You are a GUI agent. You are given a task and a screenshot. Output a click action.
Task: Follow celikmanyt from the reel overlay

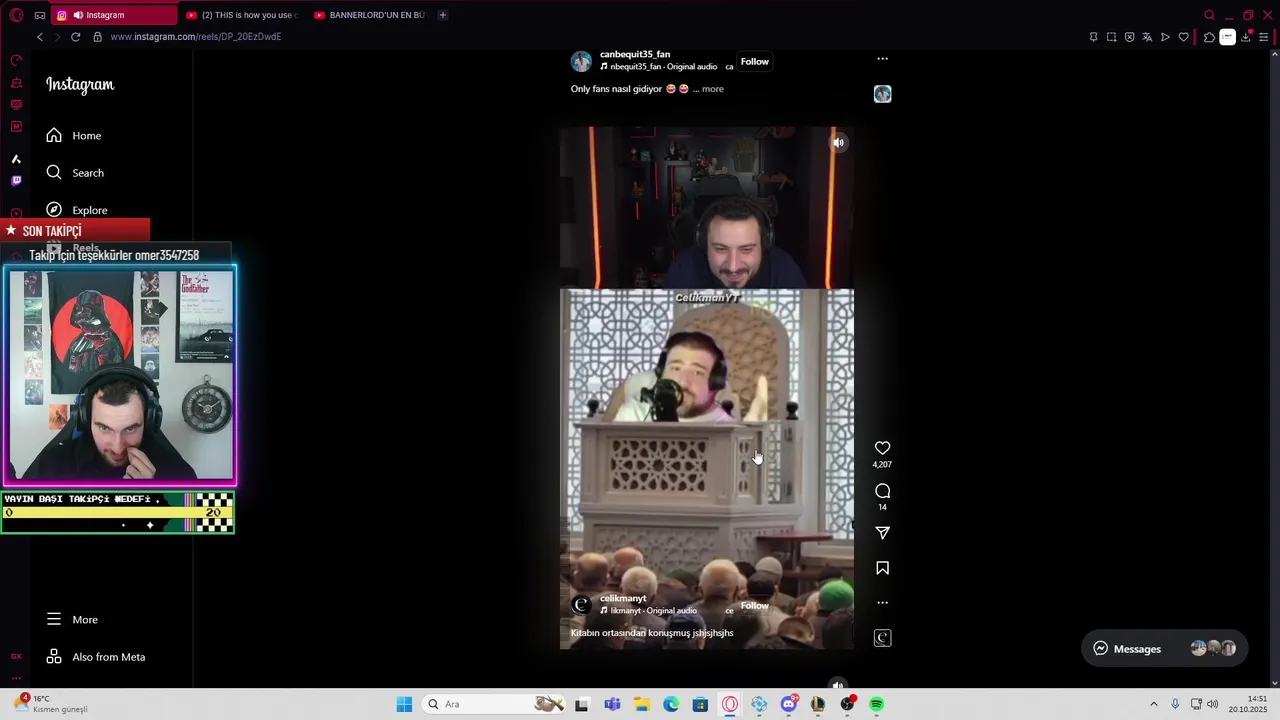click(x=755, y=606)
